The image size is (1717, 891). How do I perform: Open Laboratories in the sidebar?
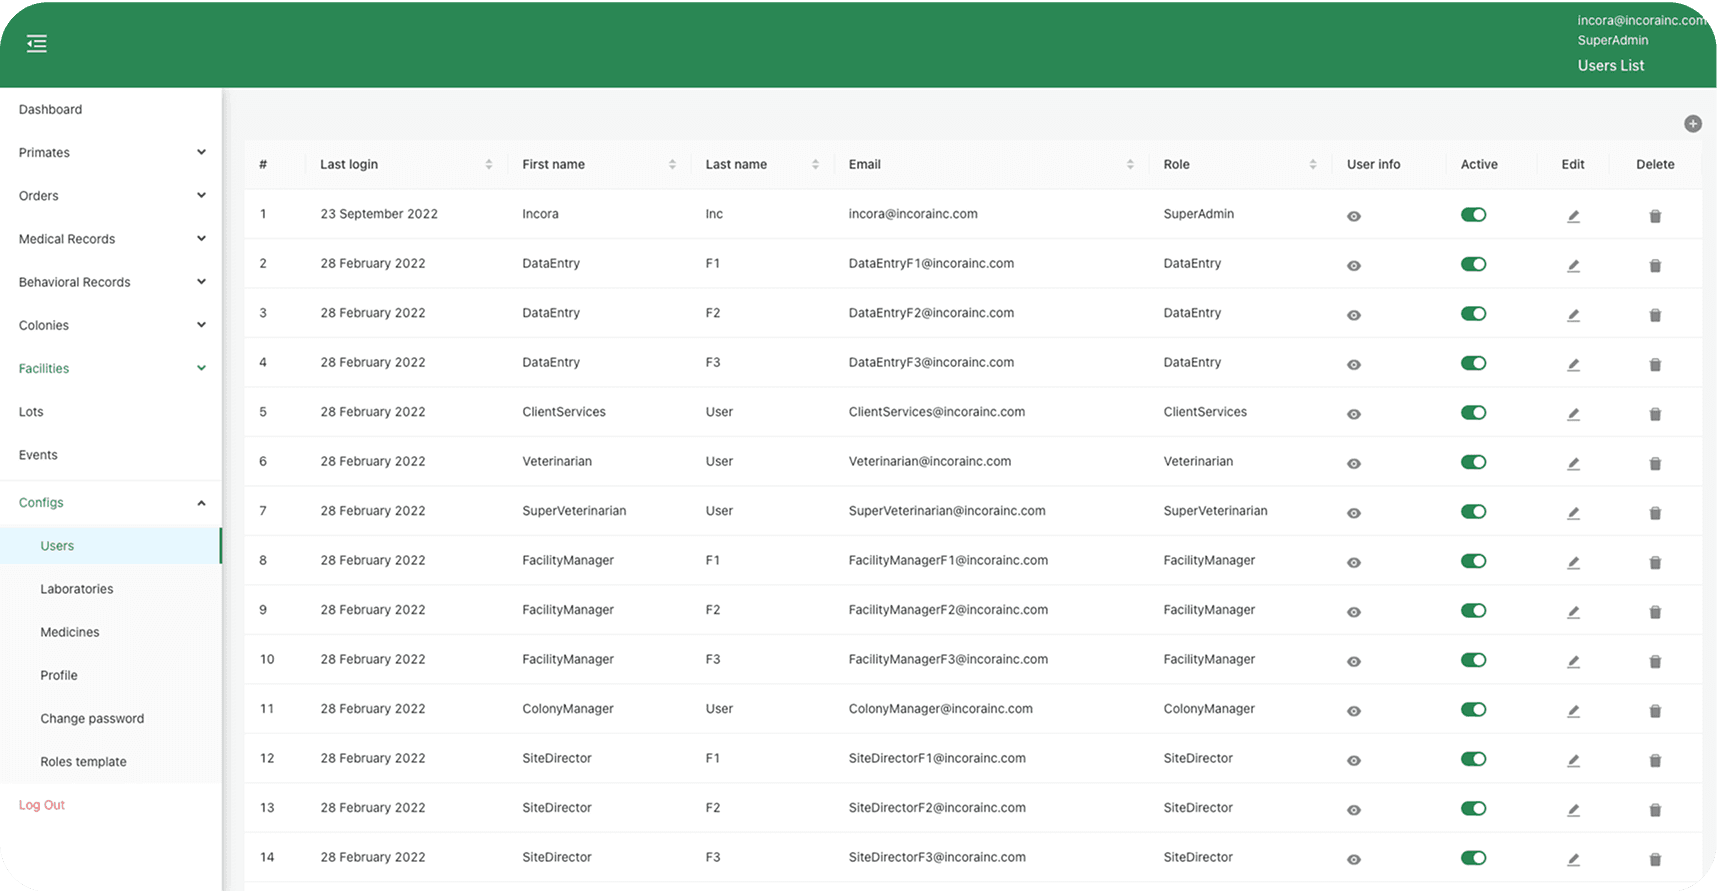[x=77, y=589]
